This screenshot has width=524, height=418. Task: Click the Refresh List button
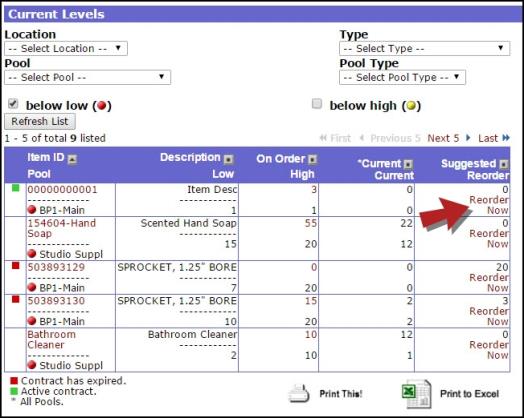(40, 121)
